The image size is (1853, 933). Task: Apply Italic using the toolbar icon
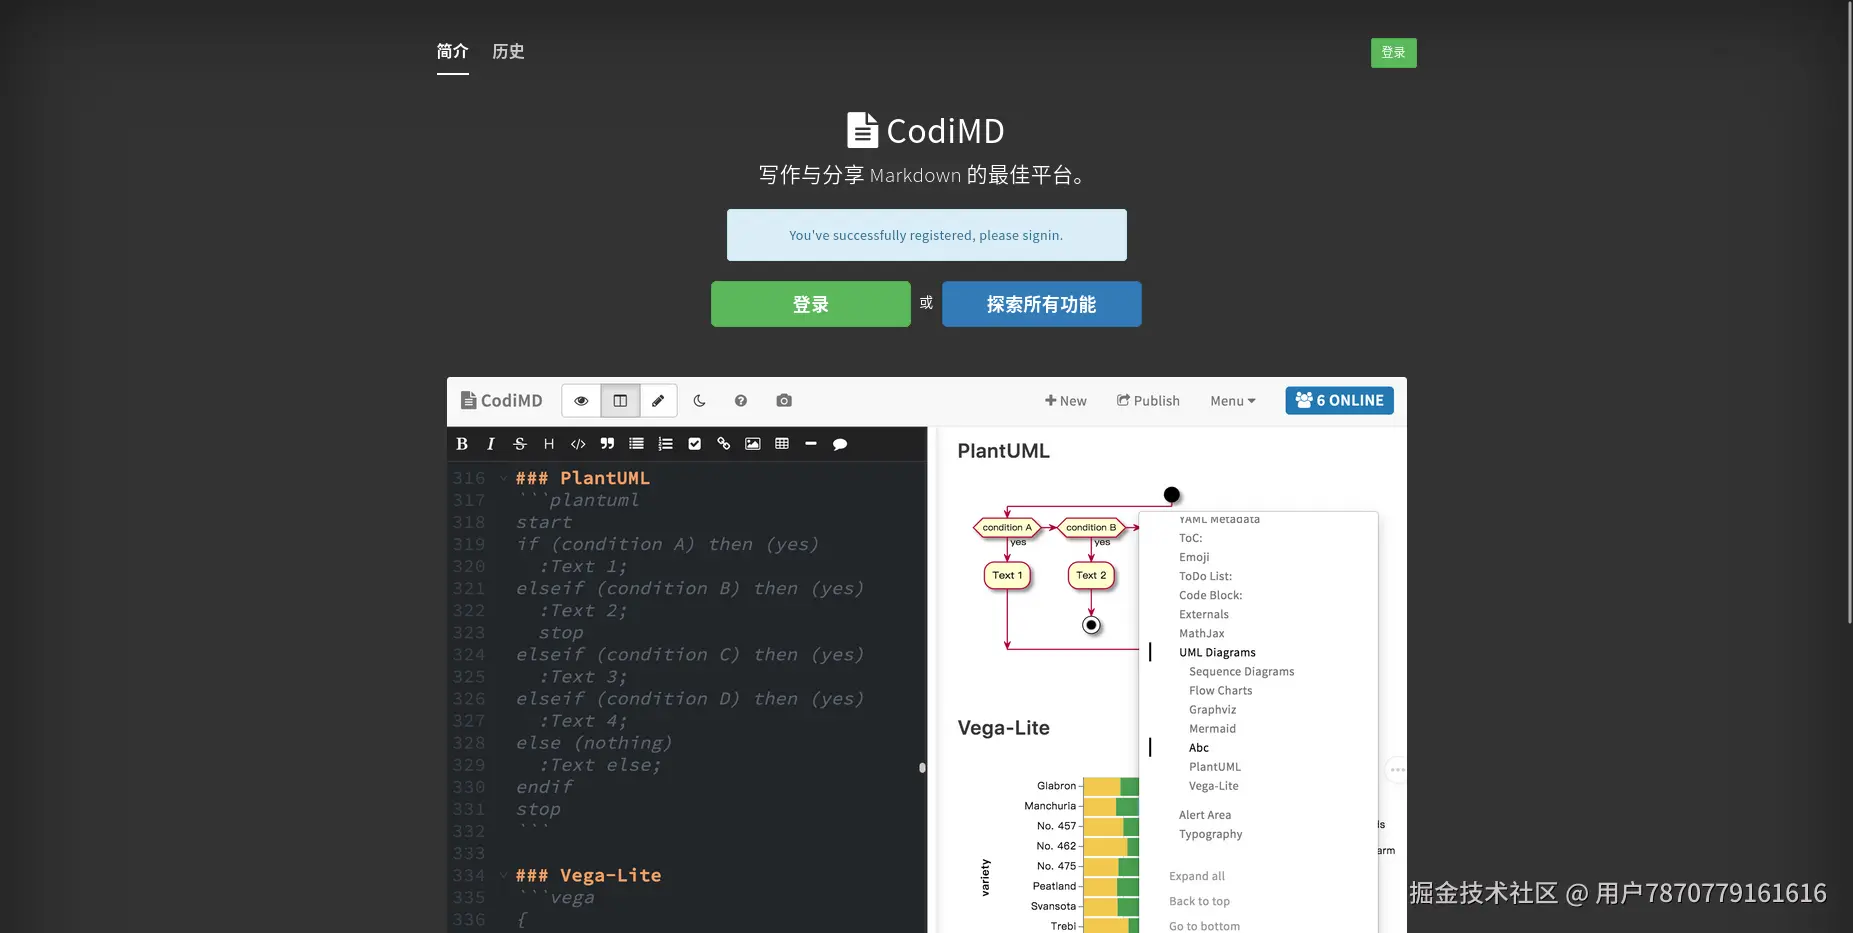point(490,444)
